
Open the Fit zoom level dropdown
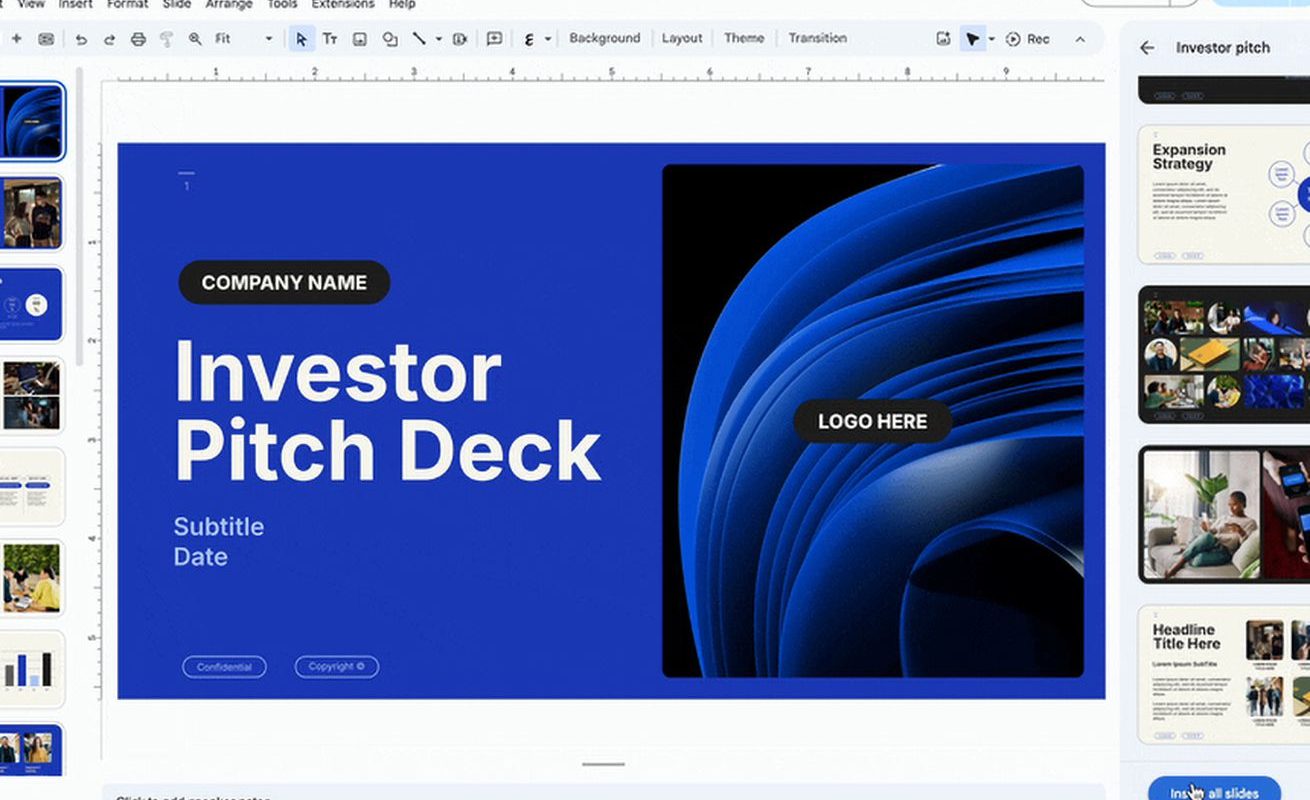243,39
